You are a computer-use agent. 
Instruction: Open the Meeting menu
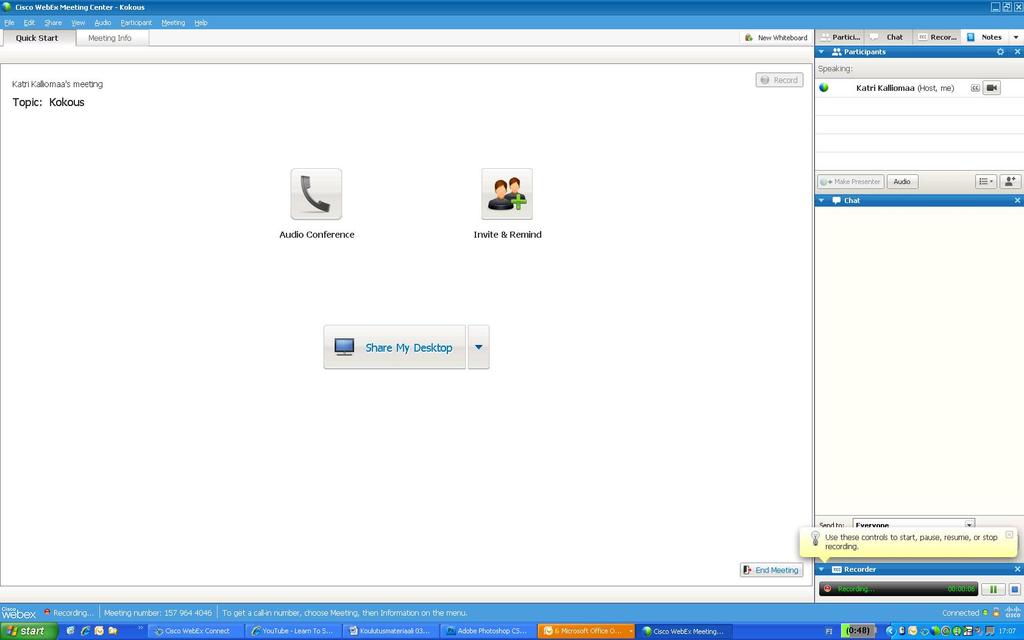pos(173,23)
